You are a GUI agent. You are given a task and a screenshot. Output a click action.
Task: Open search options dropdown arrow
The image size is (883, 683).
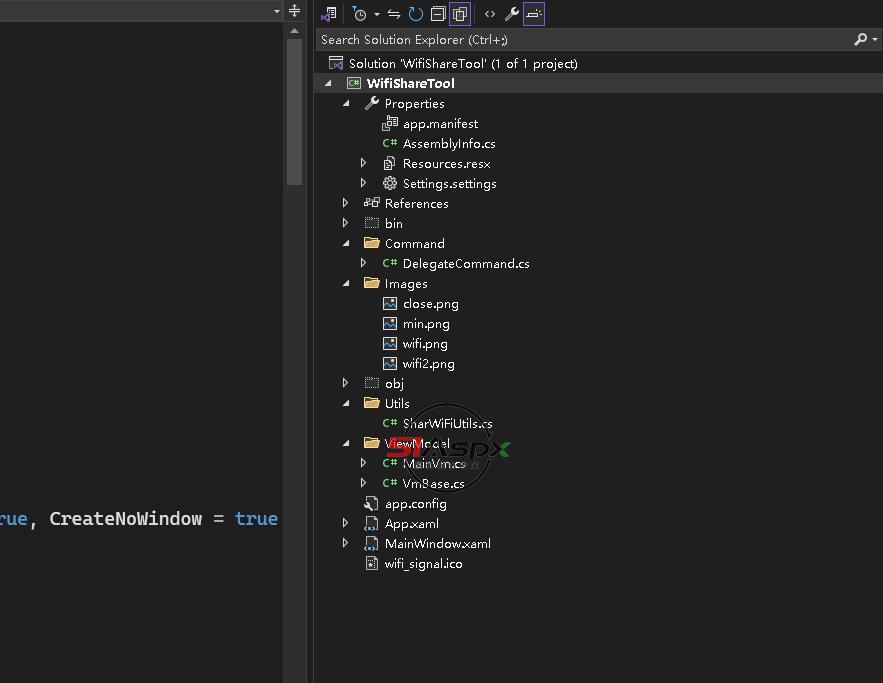click(x=875, y=39)
